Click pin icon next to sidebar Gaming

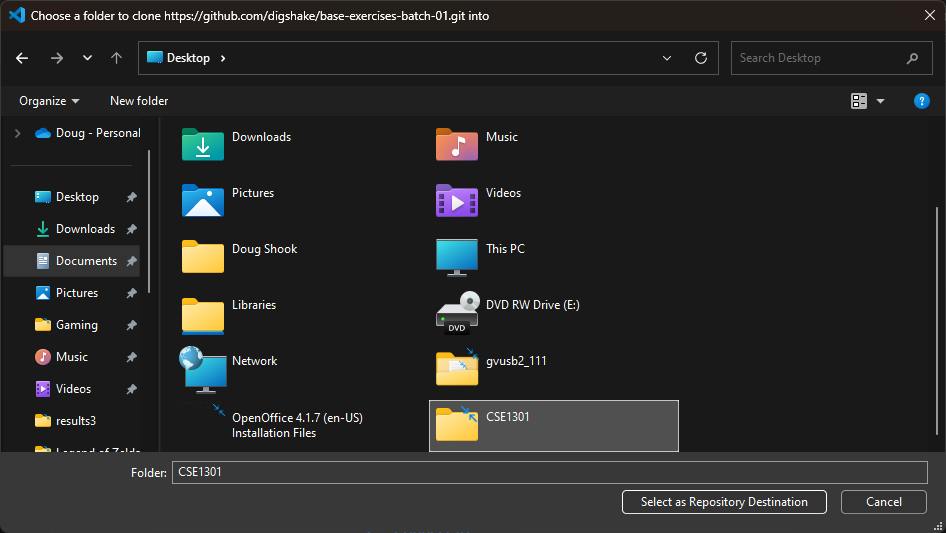coord(131,325)
